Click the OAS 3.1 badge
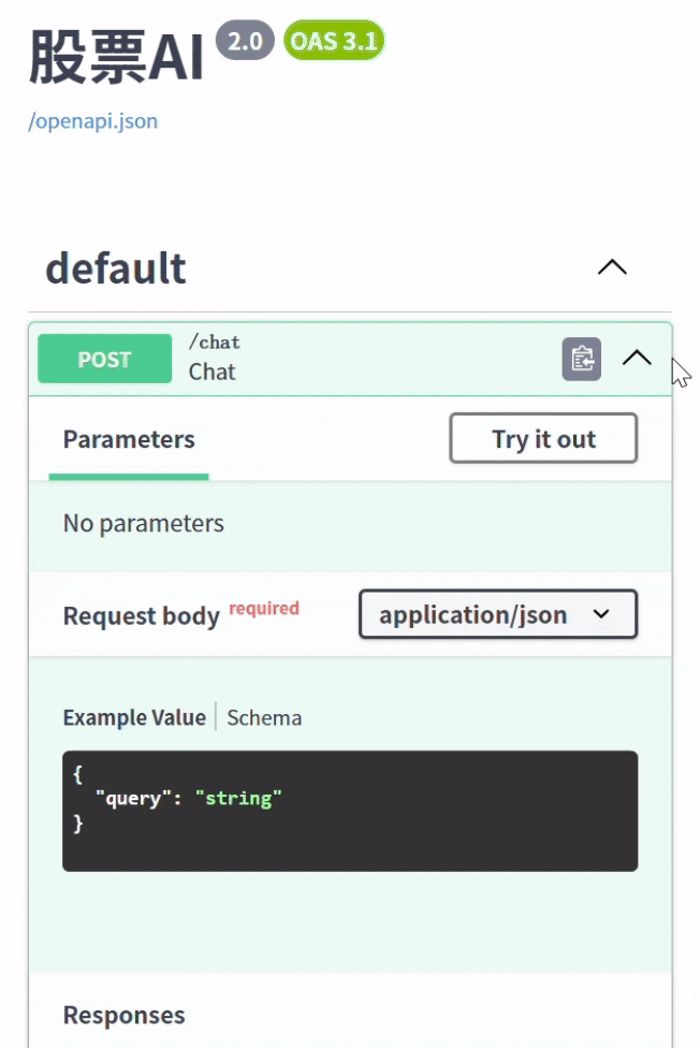Image resolution: width=700 pixels, height=1048 pixels. click(334, 41)
